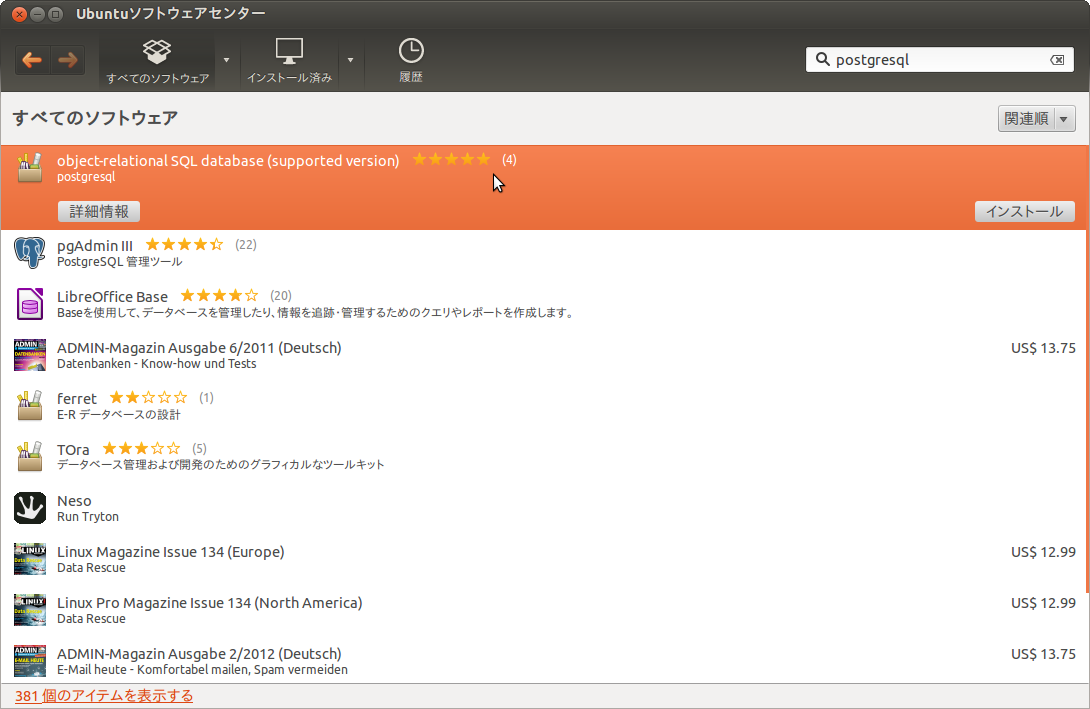This screenshot has width=1090, height=709.
Task: Click the star rating of postgresql
Action: (x=452, y=159)
